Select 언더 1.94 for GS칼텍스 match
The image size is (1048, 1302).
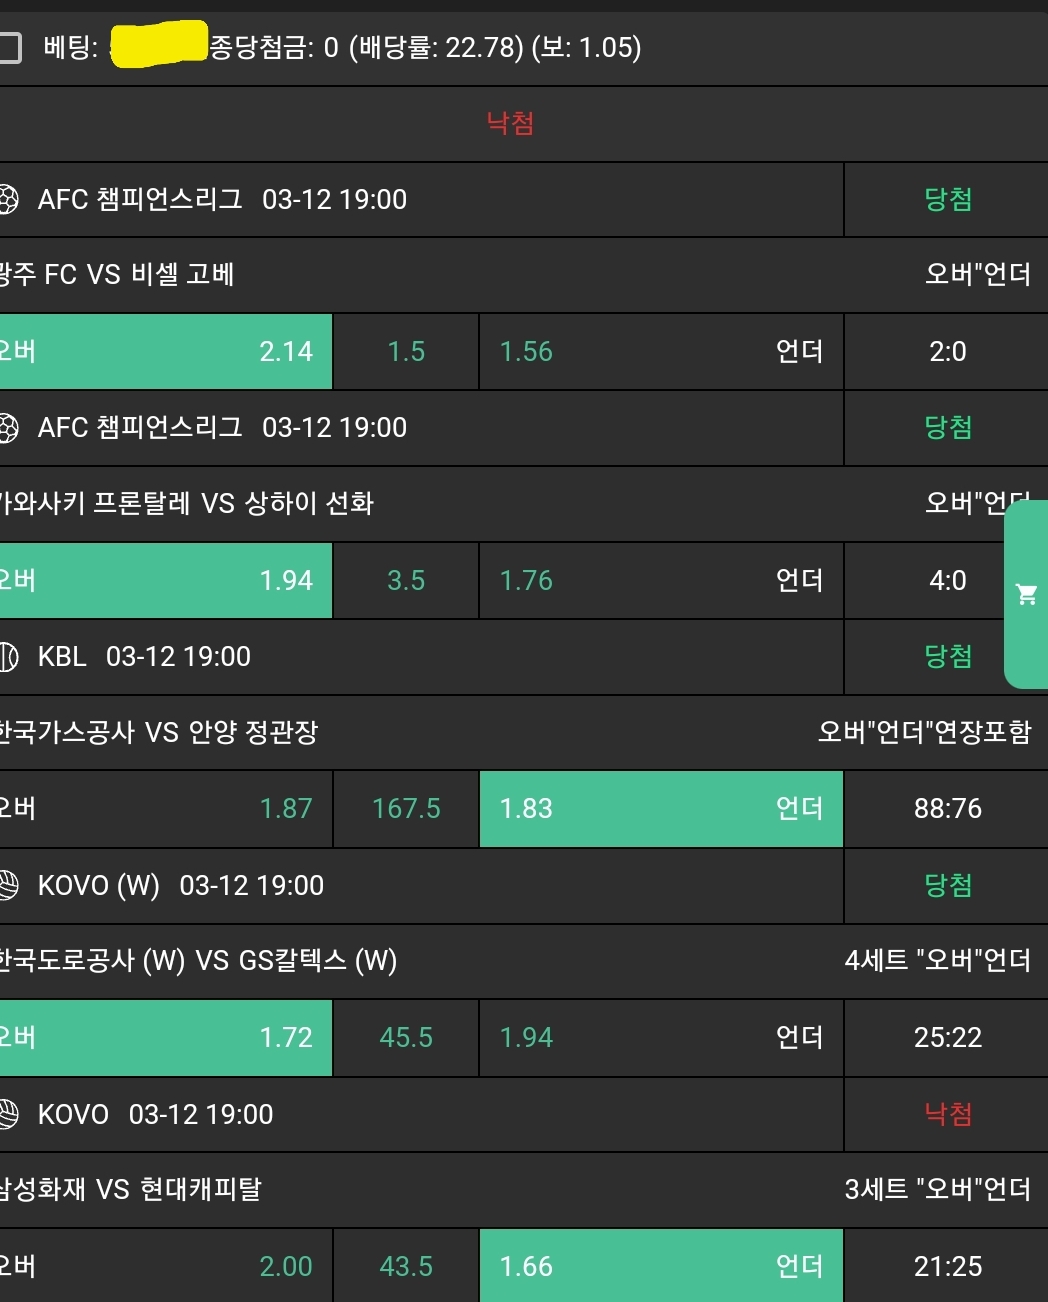click(661, 1038)
